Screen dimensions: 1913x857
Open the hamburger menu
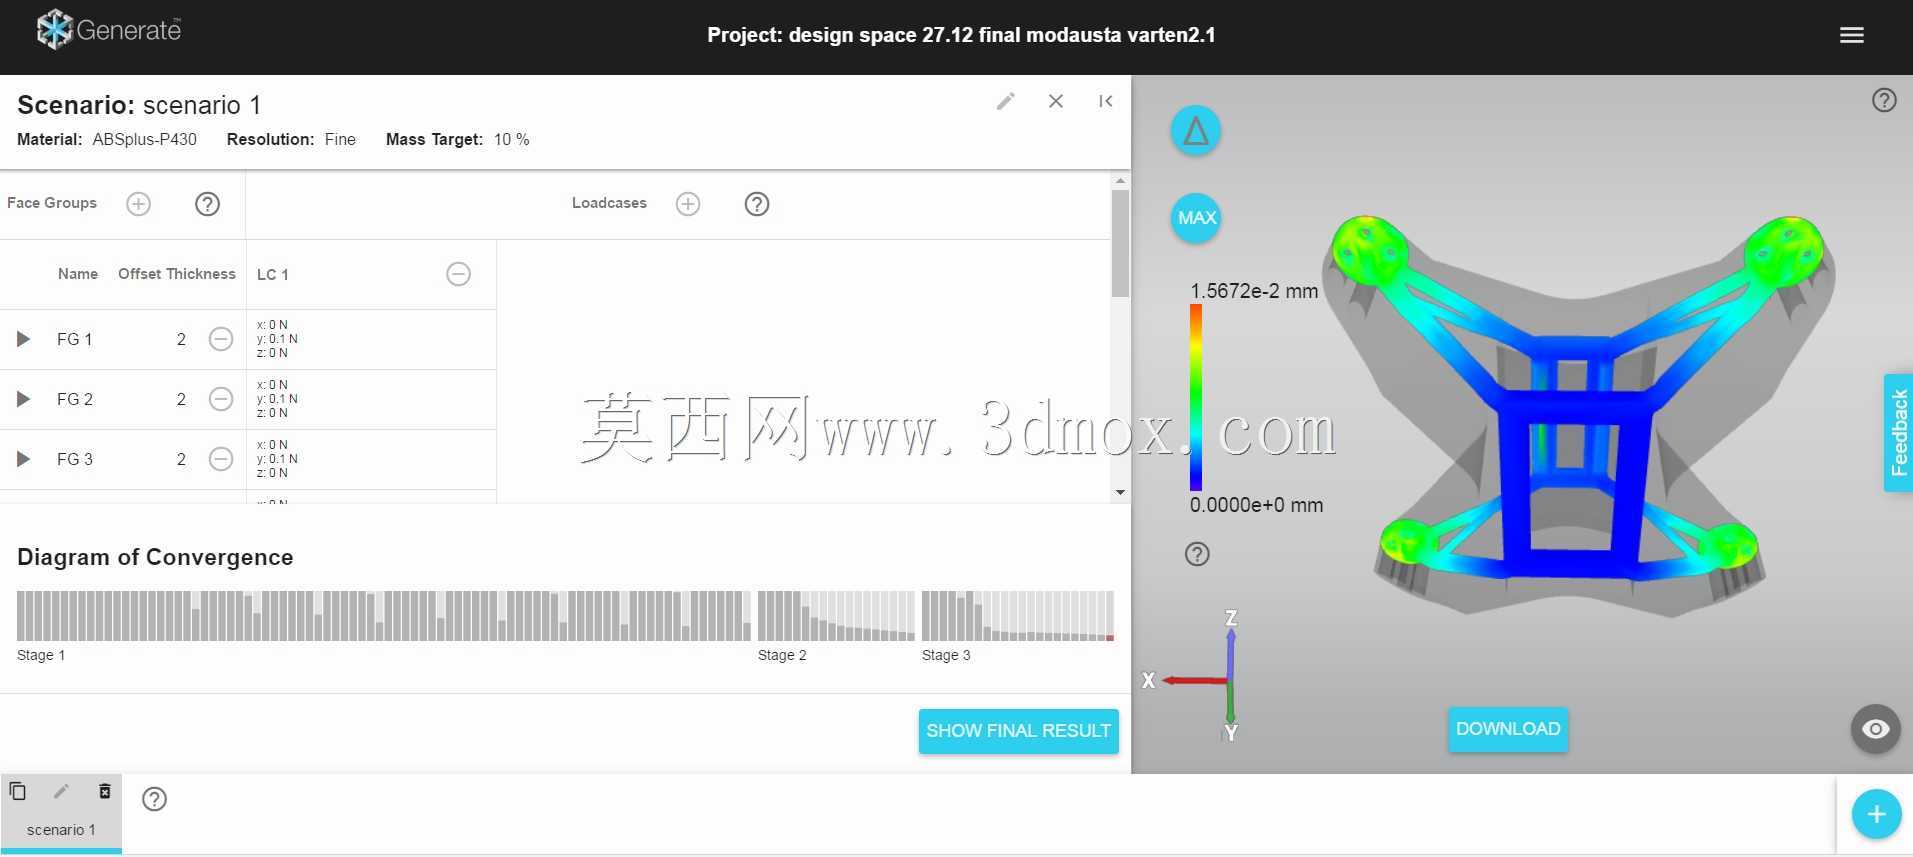(1851, 35)
